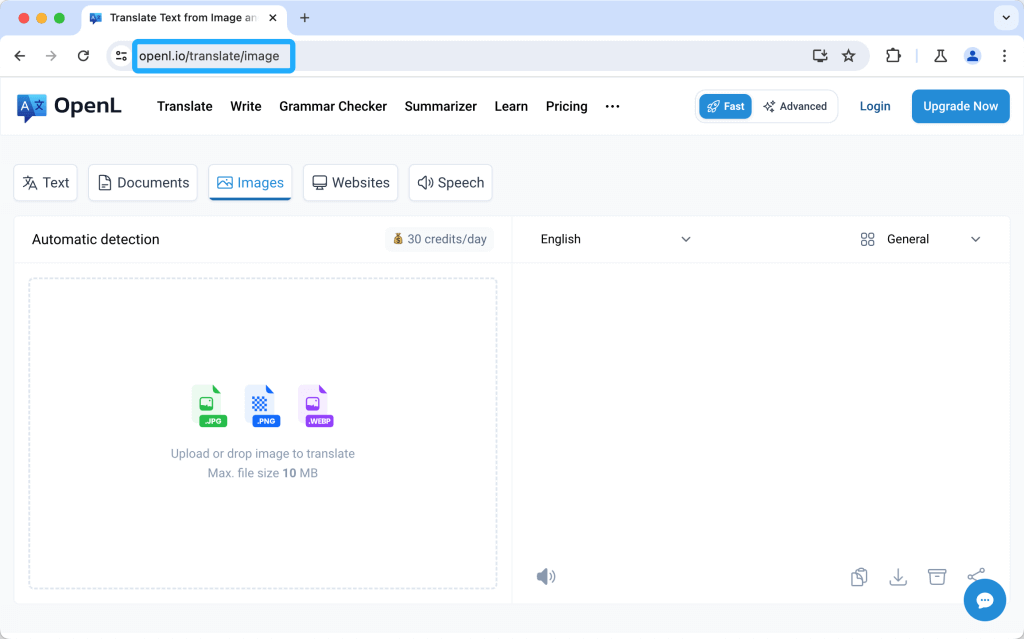
Task: Click the download translation icon
Action: (898, 577)
